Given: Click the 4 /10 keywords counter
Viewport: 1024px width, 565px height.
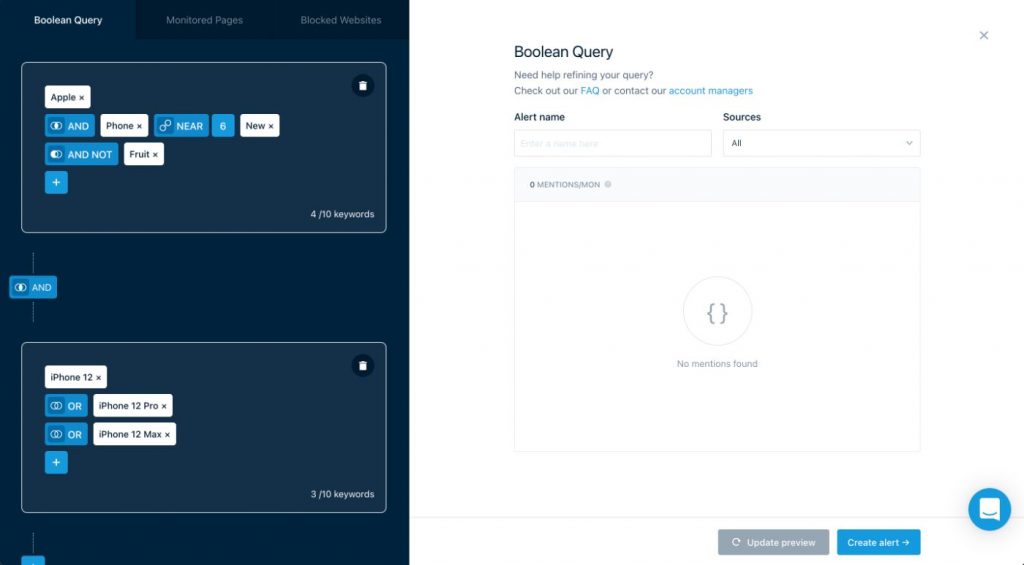Looking at the screenshot, I should click(x=342, y=214).
